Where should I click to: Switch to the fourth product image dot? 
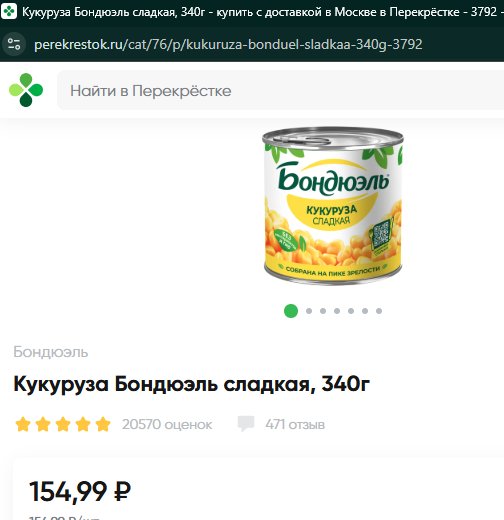pyautogui.click(x=337, y=311)
